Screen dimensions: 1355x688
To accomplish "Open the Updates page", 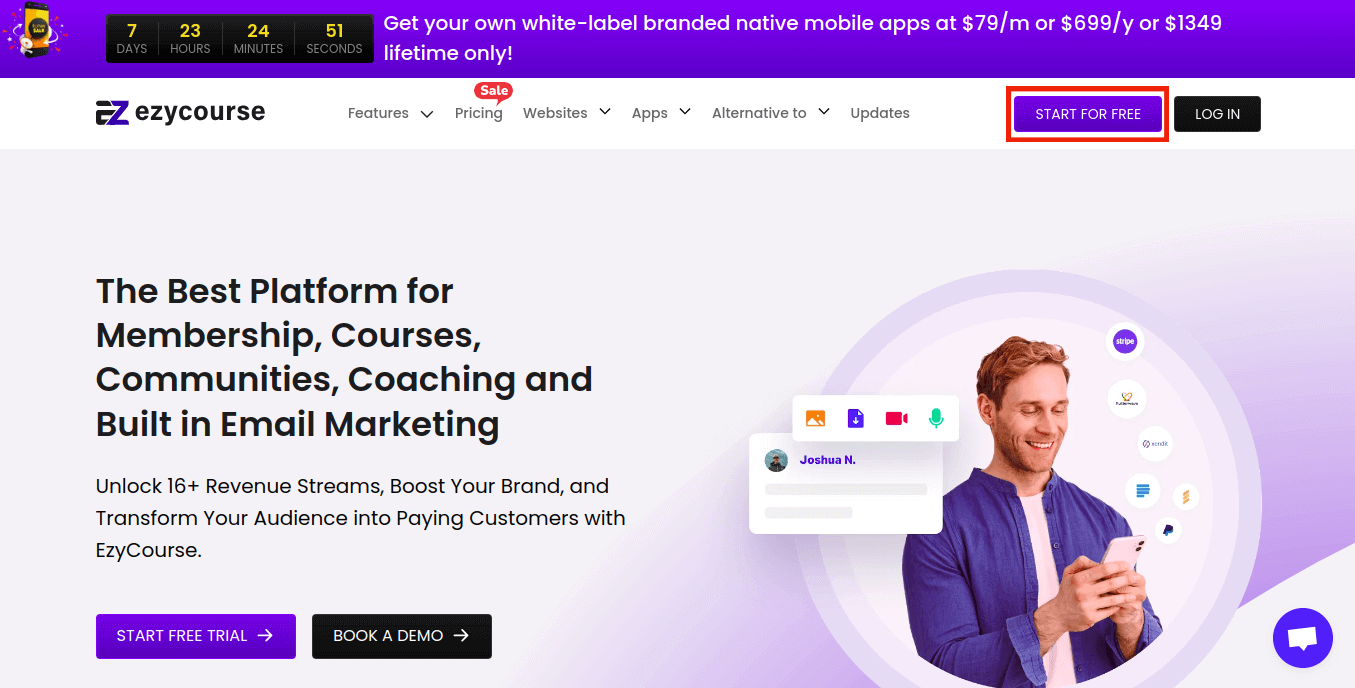I will pyautogui.click(x=880, y=113).
